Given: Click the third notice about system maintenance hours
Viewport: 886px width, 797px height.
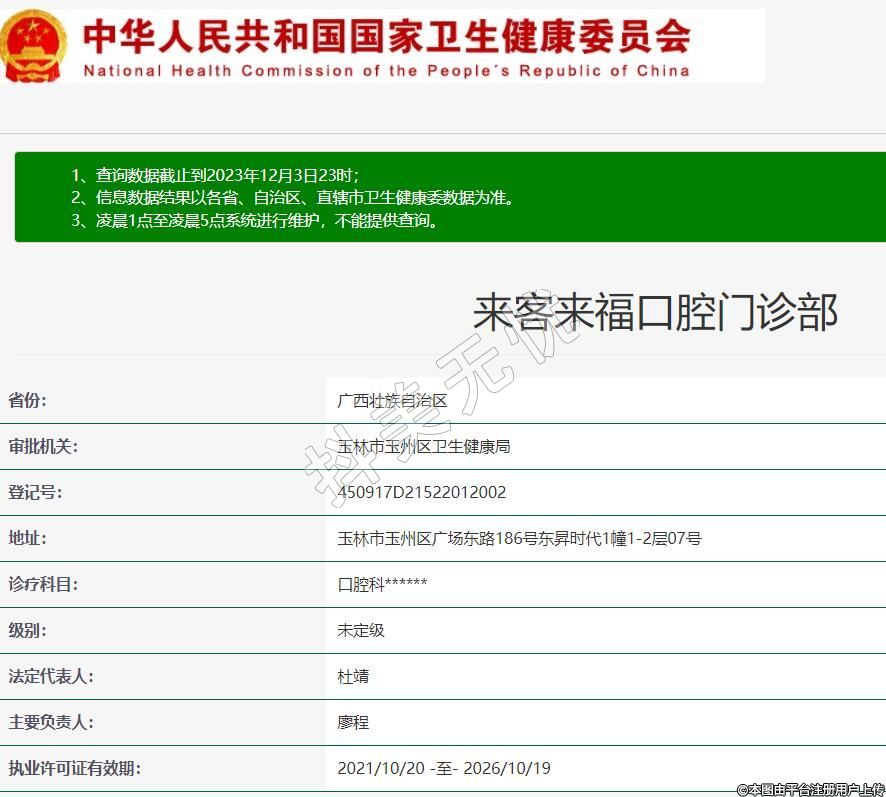Looking at the screenshot, I should point(255,221).
